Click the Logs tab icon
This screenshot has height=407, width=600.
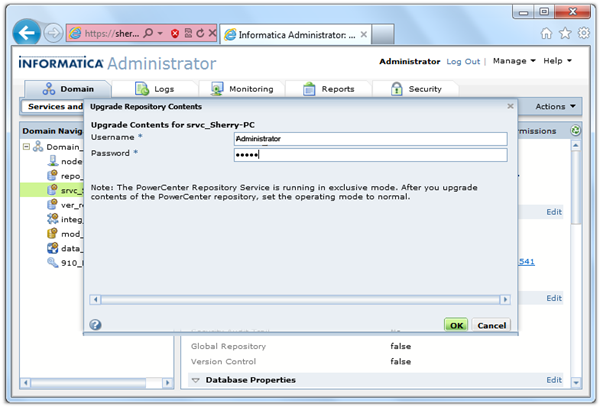coord(142,89)
